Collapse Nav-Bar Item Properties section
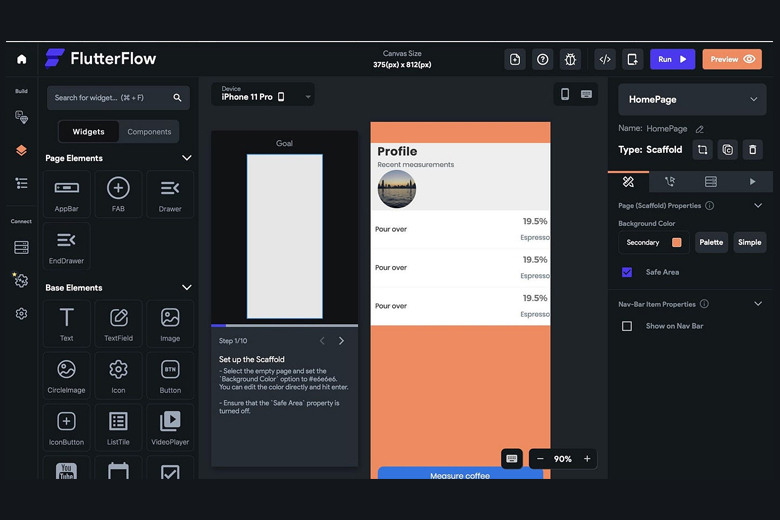Screen dimensions: 780x520 pyautogui.click(x=758, y=304)
